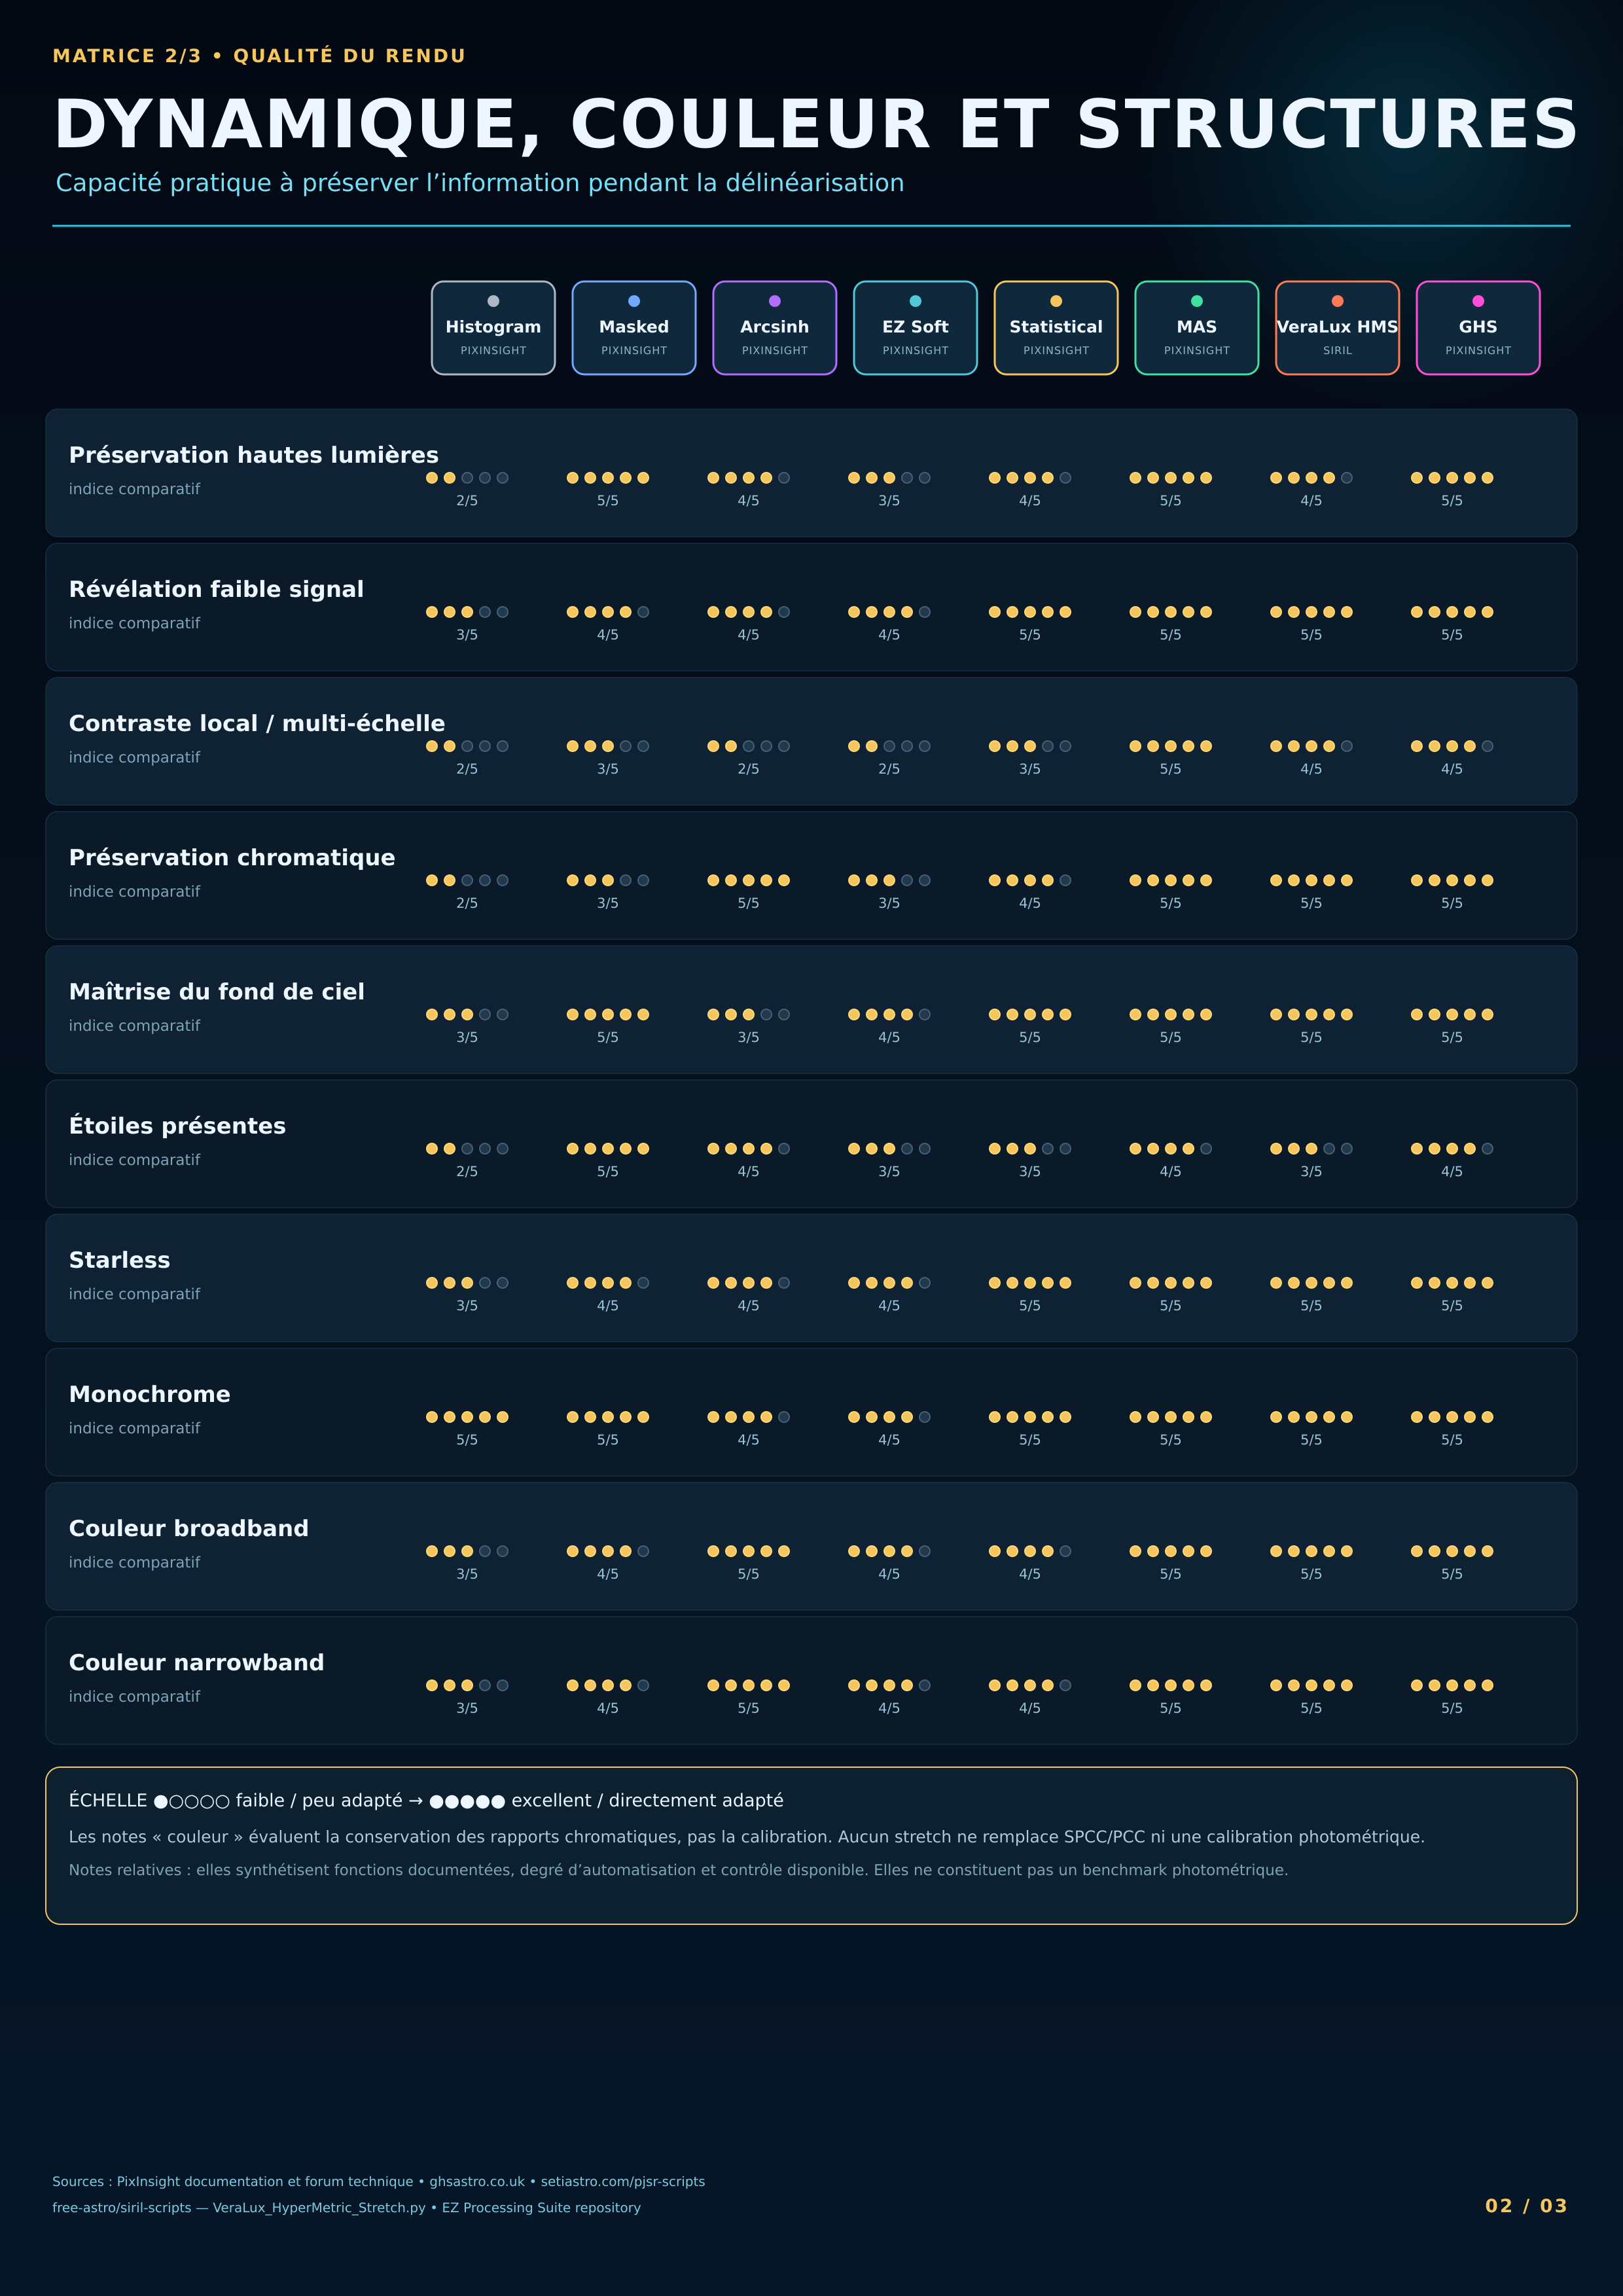Image resolution: width=1623 pixels, height=2296 pixels.
Task: Click the pink dot above GHS
Action: point(1478,301)
